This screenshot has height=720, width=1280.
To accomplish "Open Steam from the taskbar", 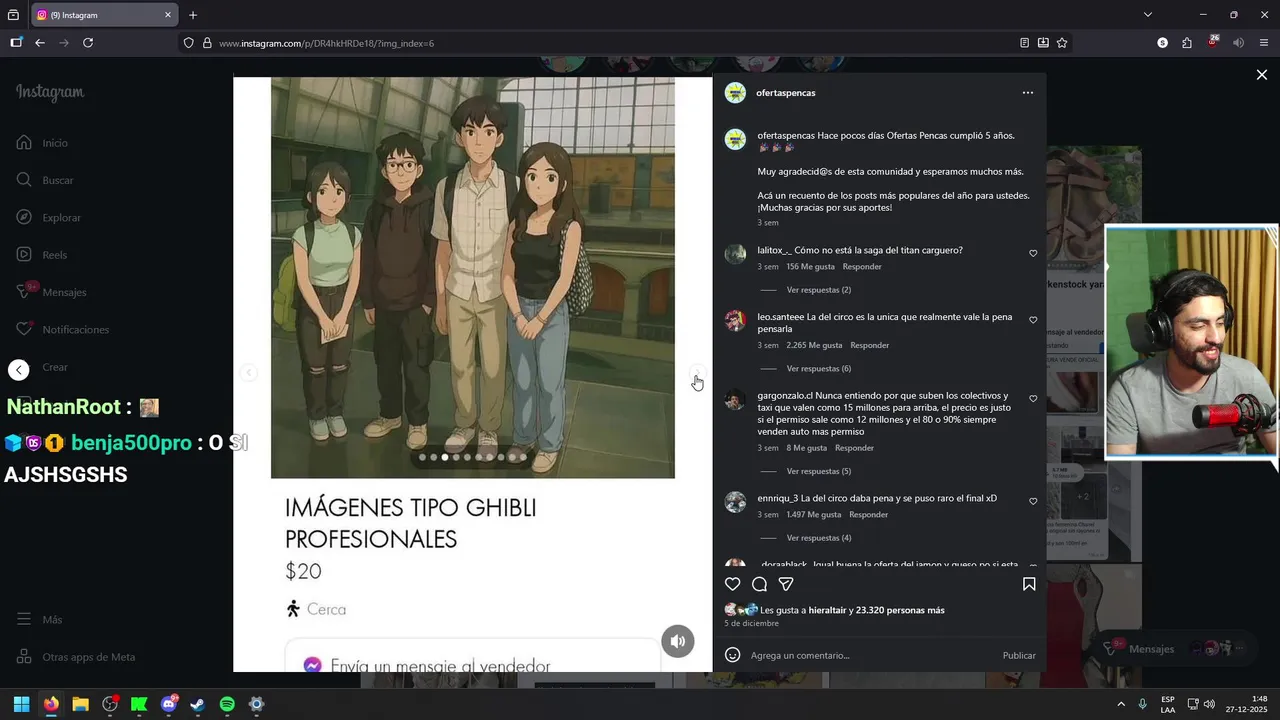I will coord(198,704).
